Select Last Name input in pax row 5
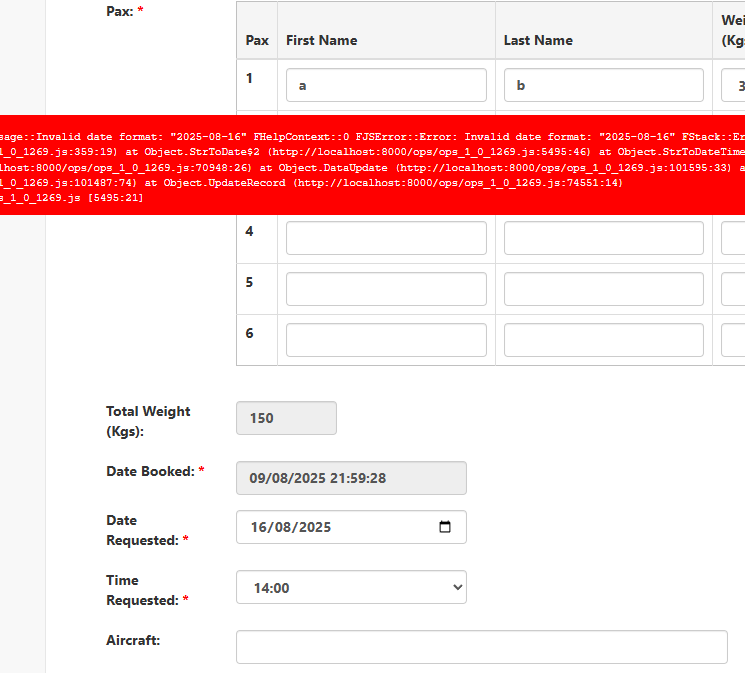 click(604, 289)
